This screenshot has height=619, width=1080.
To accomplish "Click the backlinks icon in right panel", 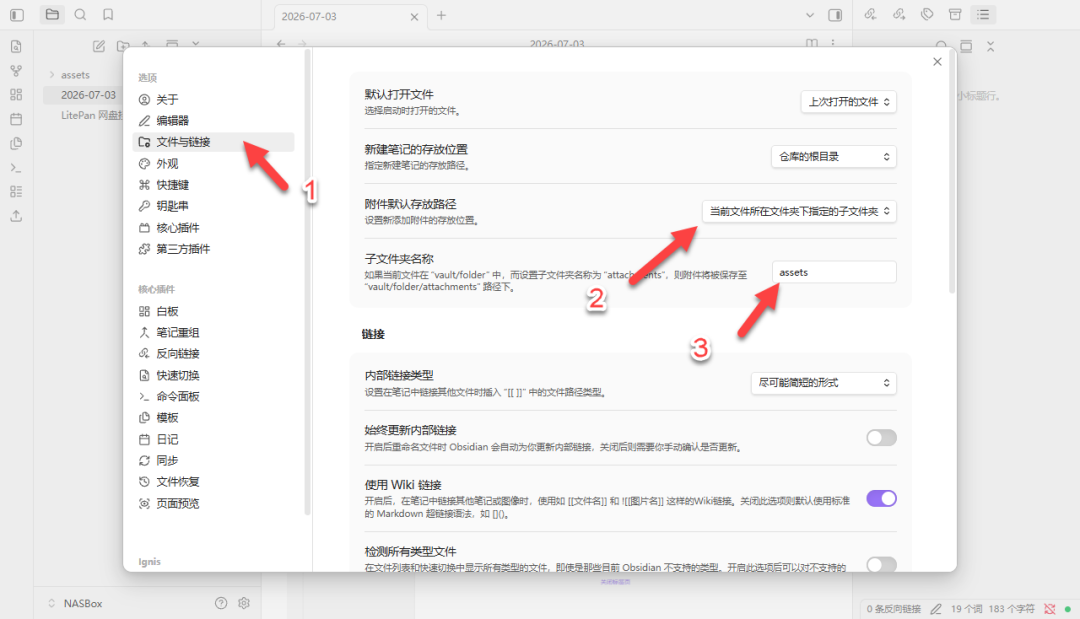I will point(871,14).
